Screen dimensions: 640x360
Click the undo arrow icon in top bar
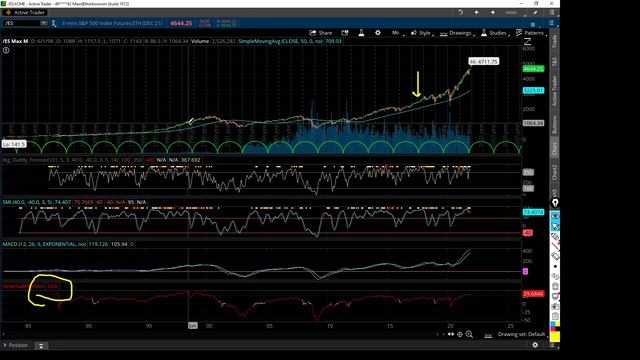click(x=460, y=13)
